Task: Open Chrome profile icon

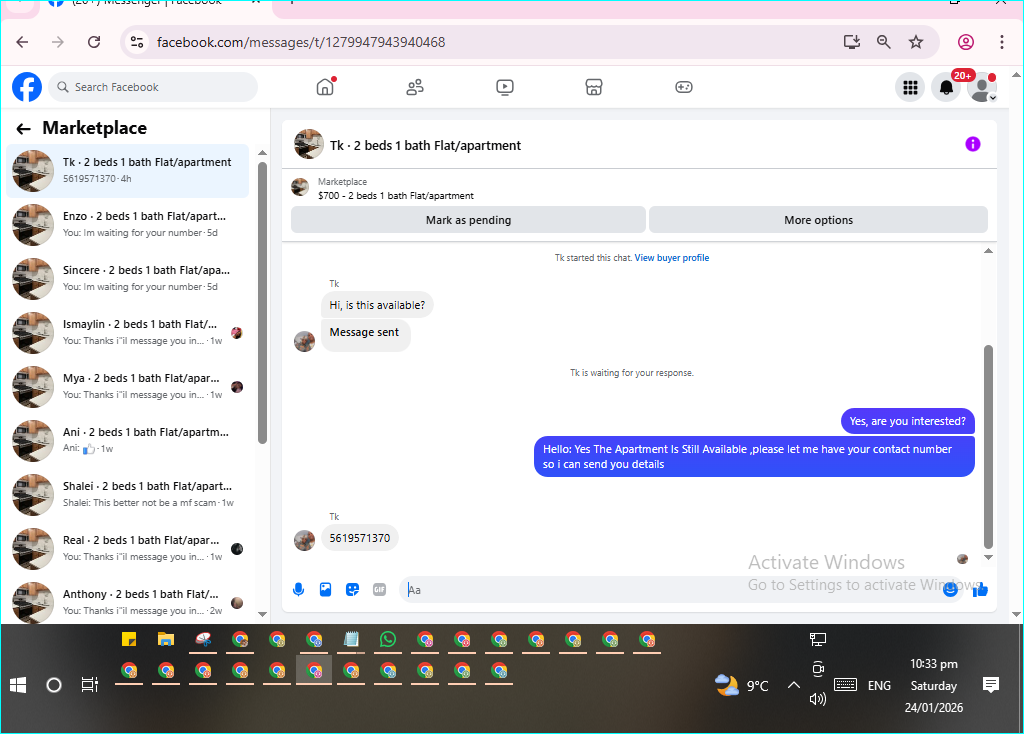Action: (966, 42)
